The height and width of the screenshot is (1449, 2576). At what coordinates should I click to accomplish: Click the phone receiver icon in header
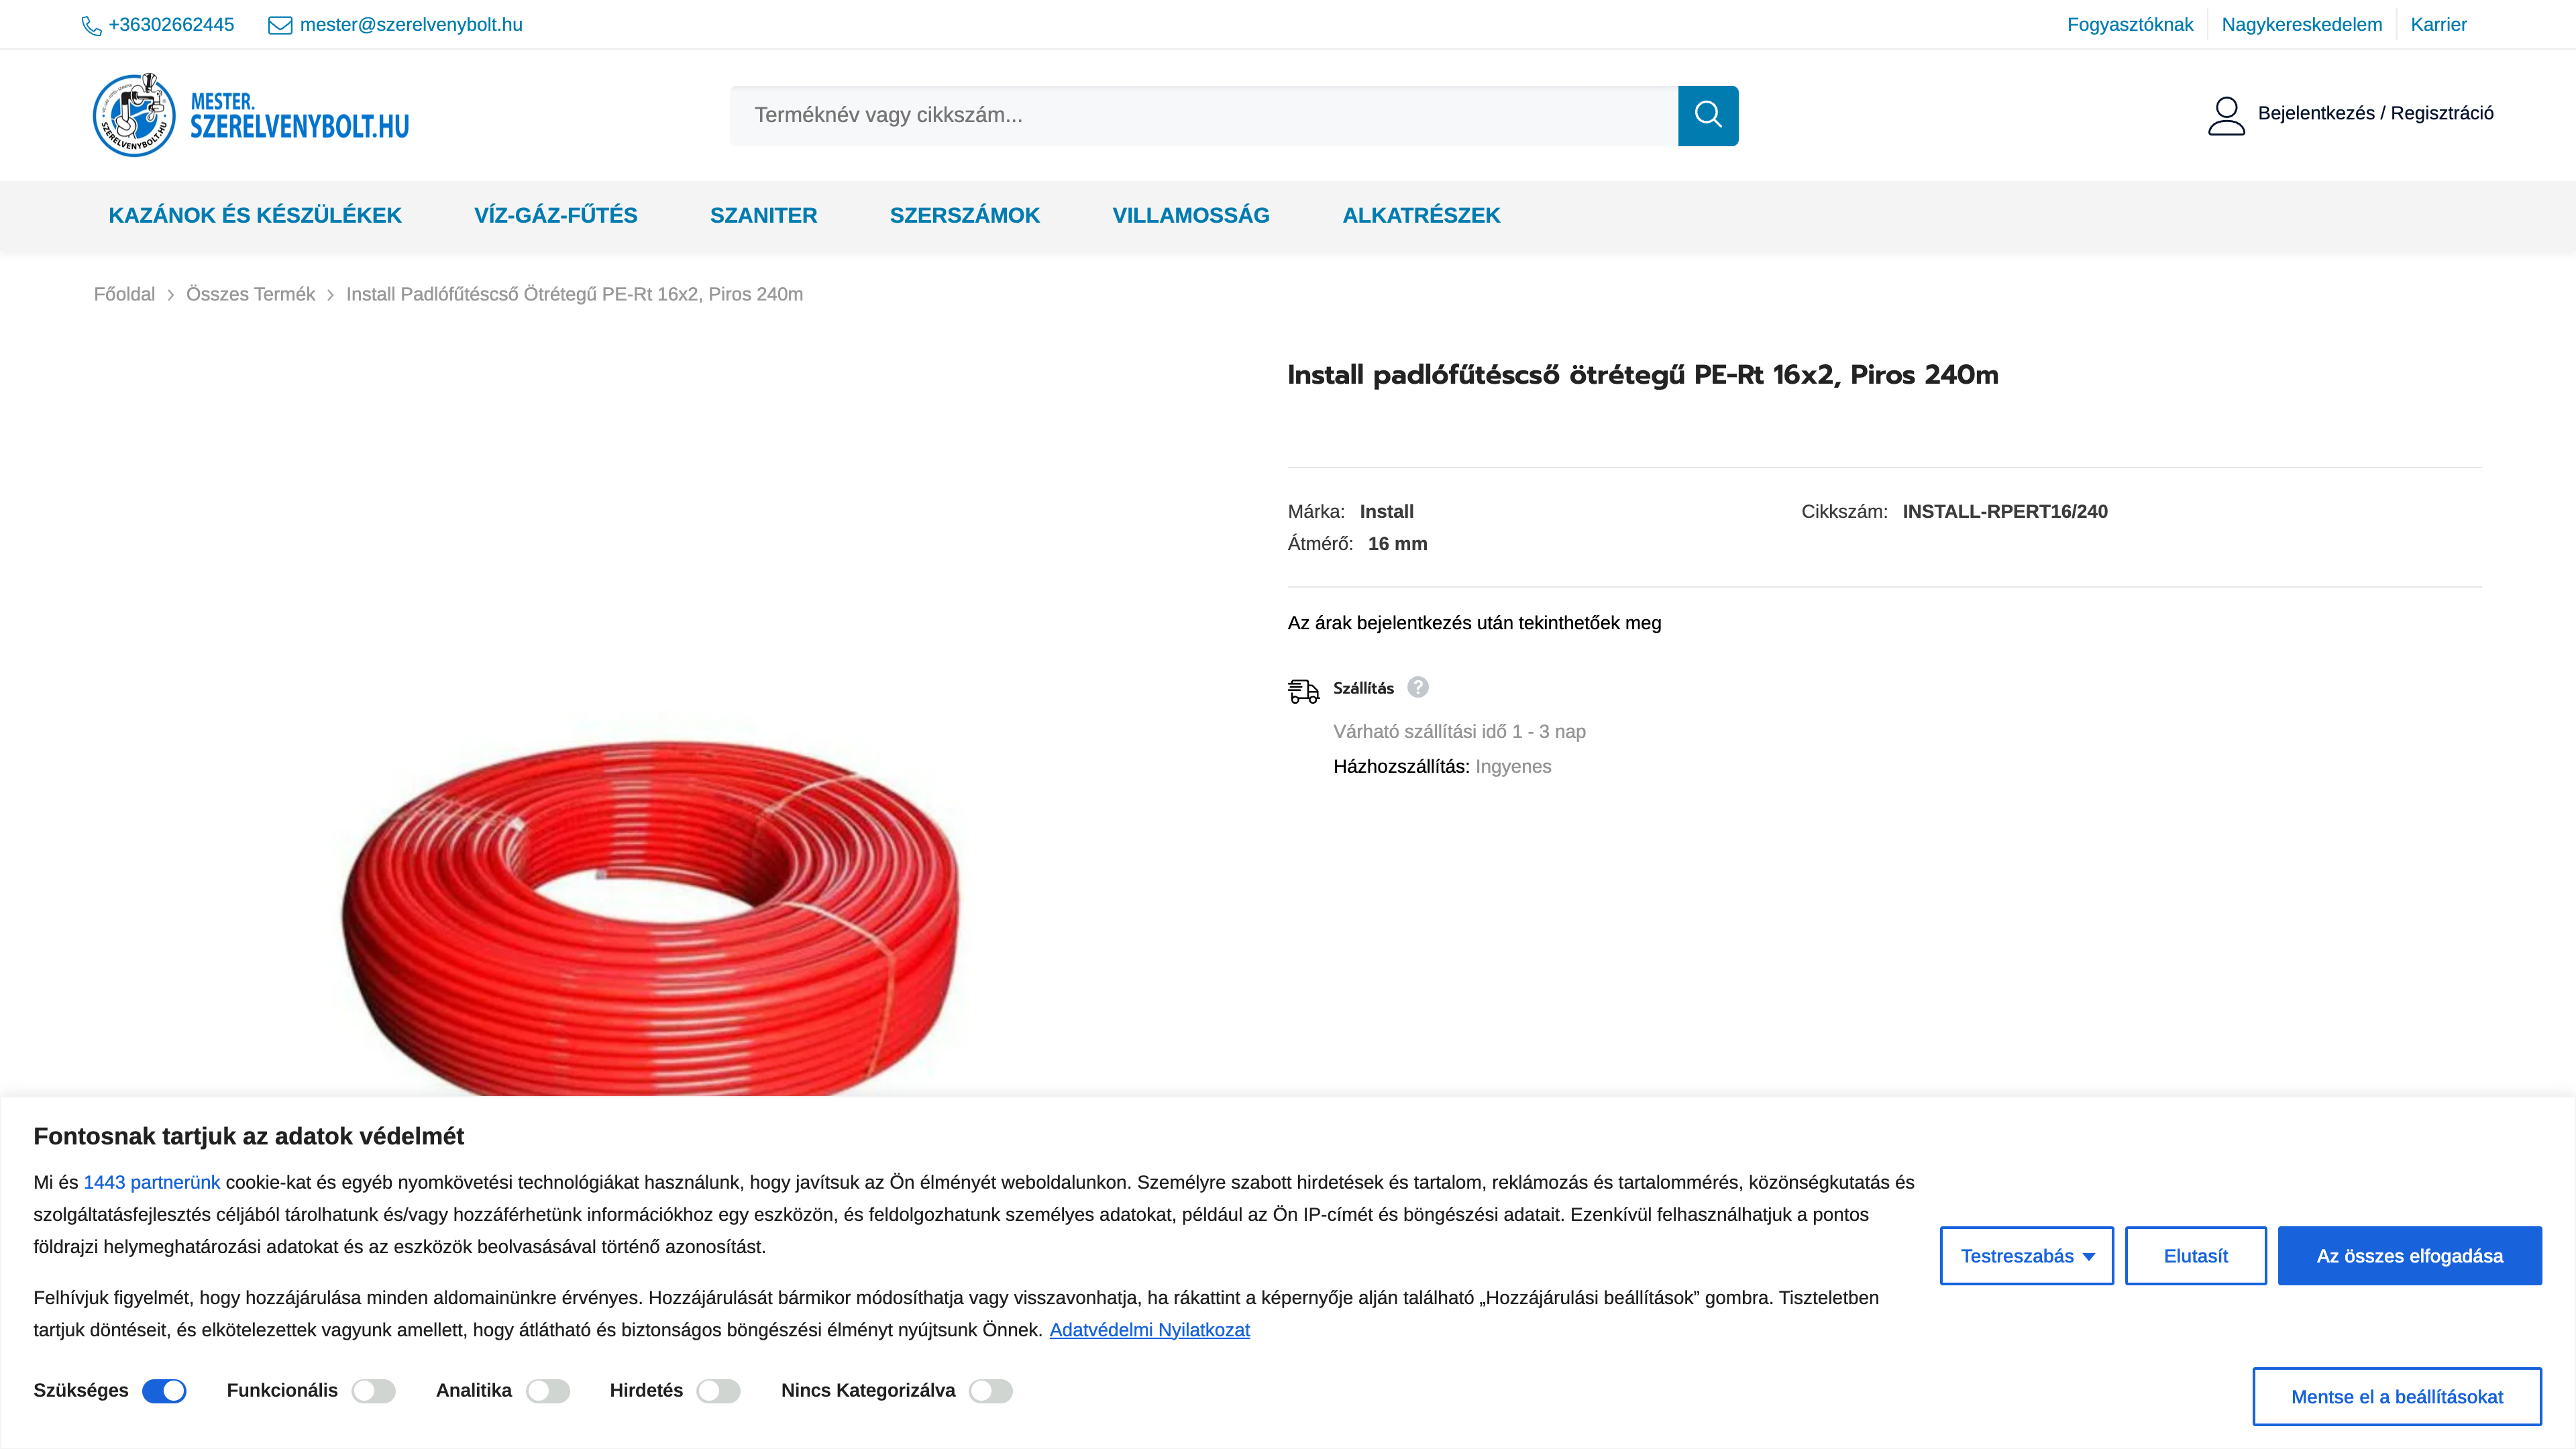(x=91, y=25)
